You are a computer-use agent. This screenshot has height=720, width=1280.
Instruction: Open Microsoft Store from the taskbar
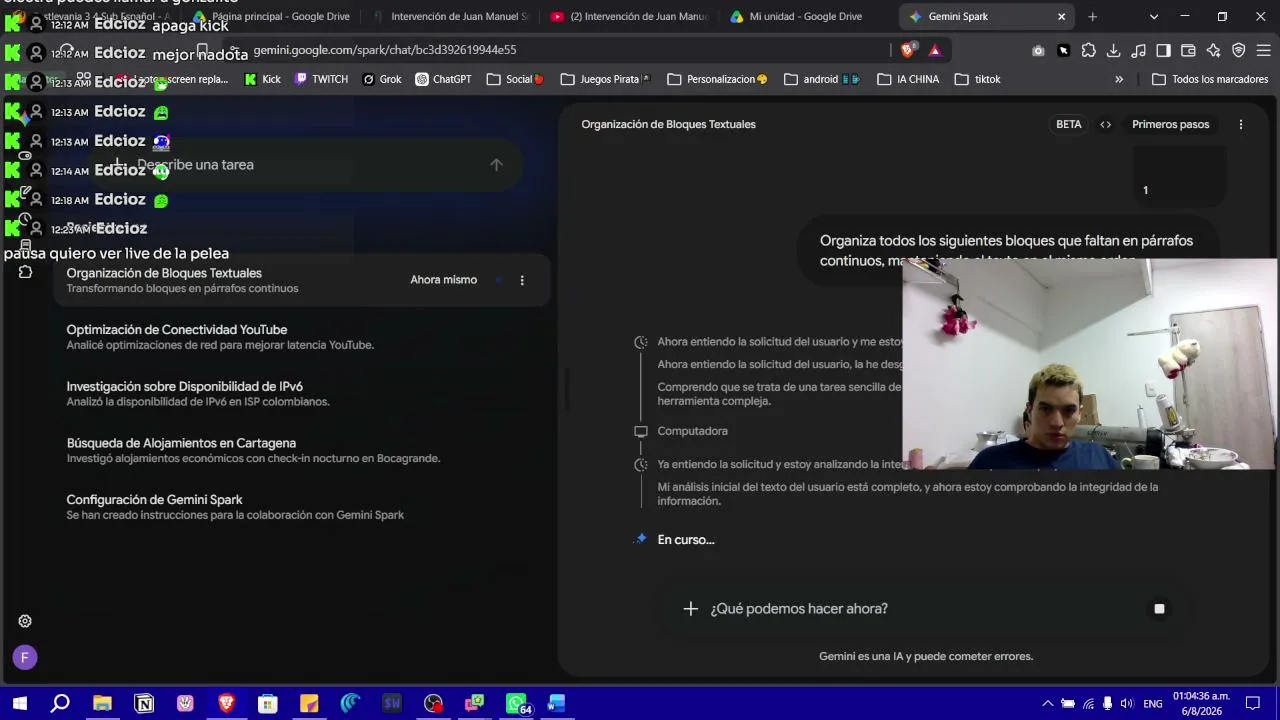[267, 704]
